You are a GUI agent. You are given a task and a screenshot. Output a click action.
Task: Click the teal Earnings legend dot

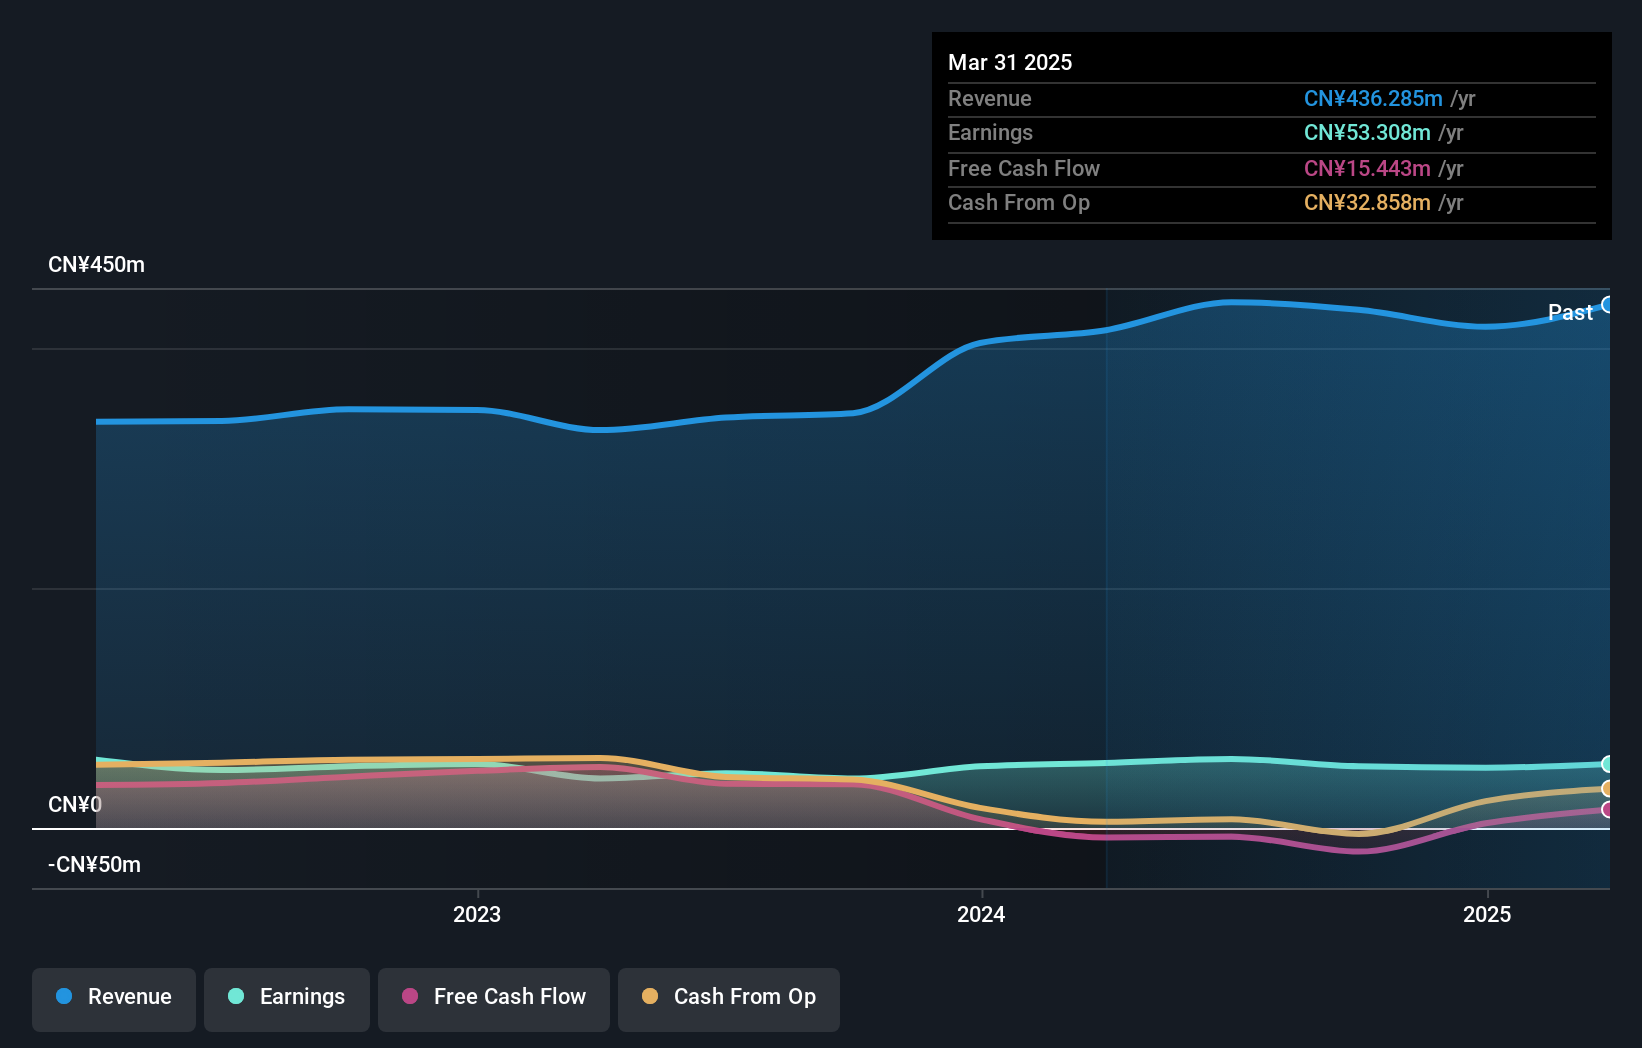236,996
